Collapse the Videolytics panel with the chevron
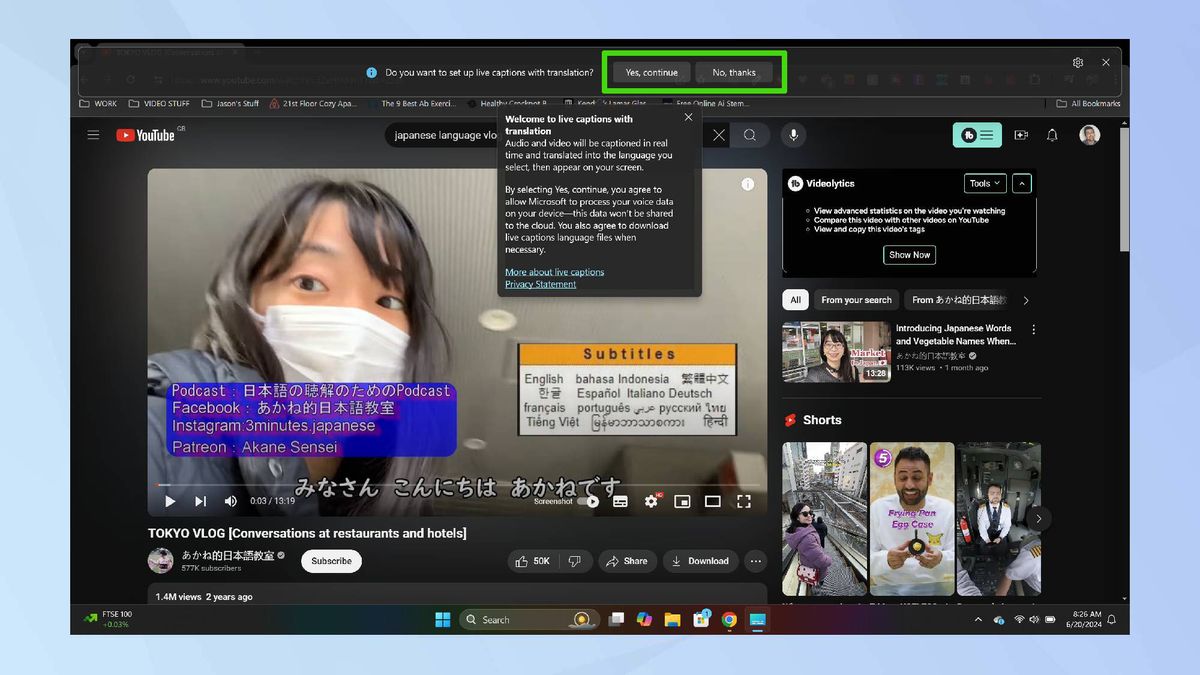This screenshot has width=1200, height=675. pos(1021,183)
